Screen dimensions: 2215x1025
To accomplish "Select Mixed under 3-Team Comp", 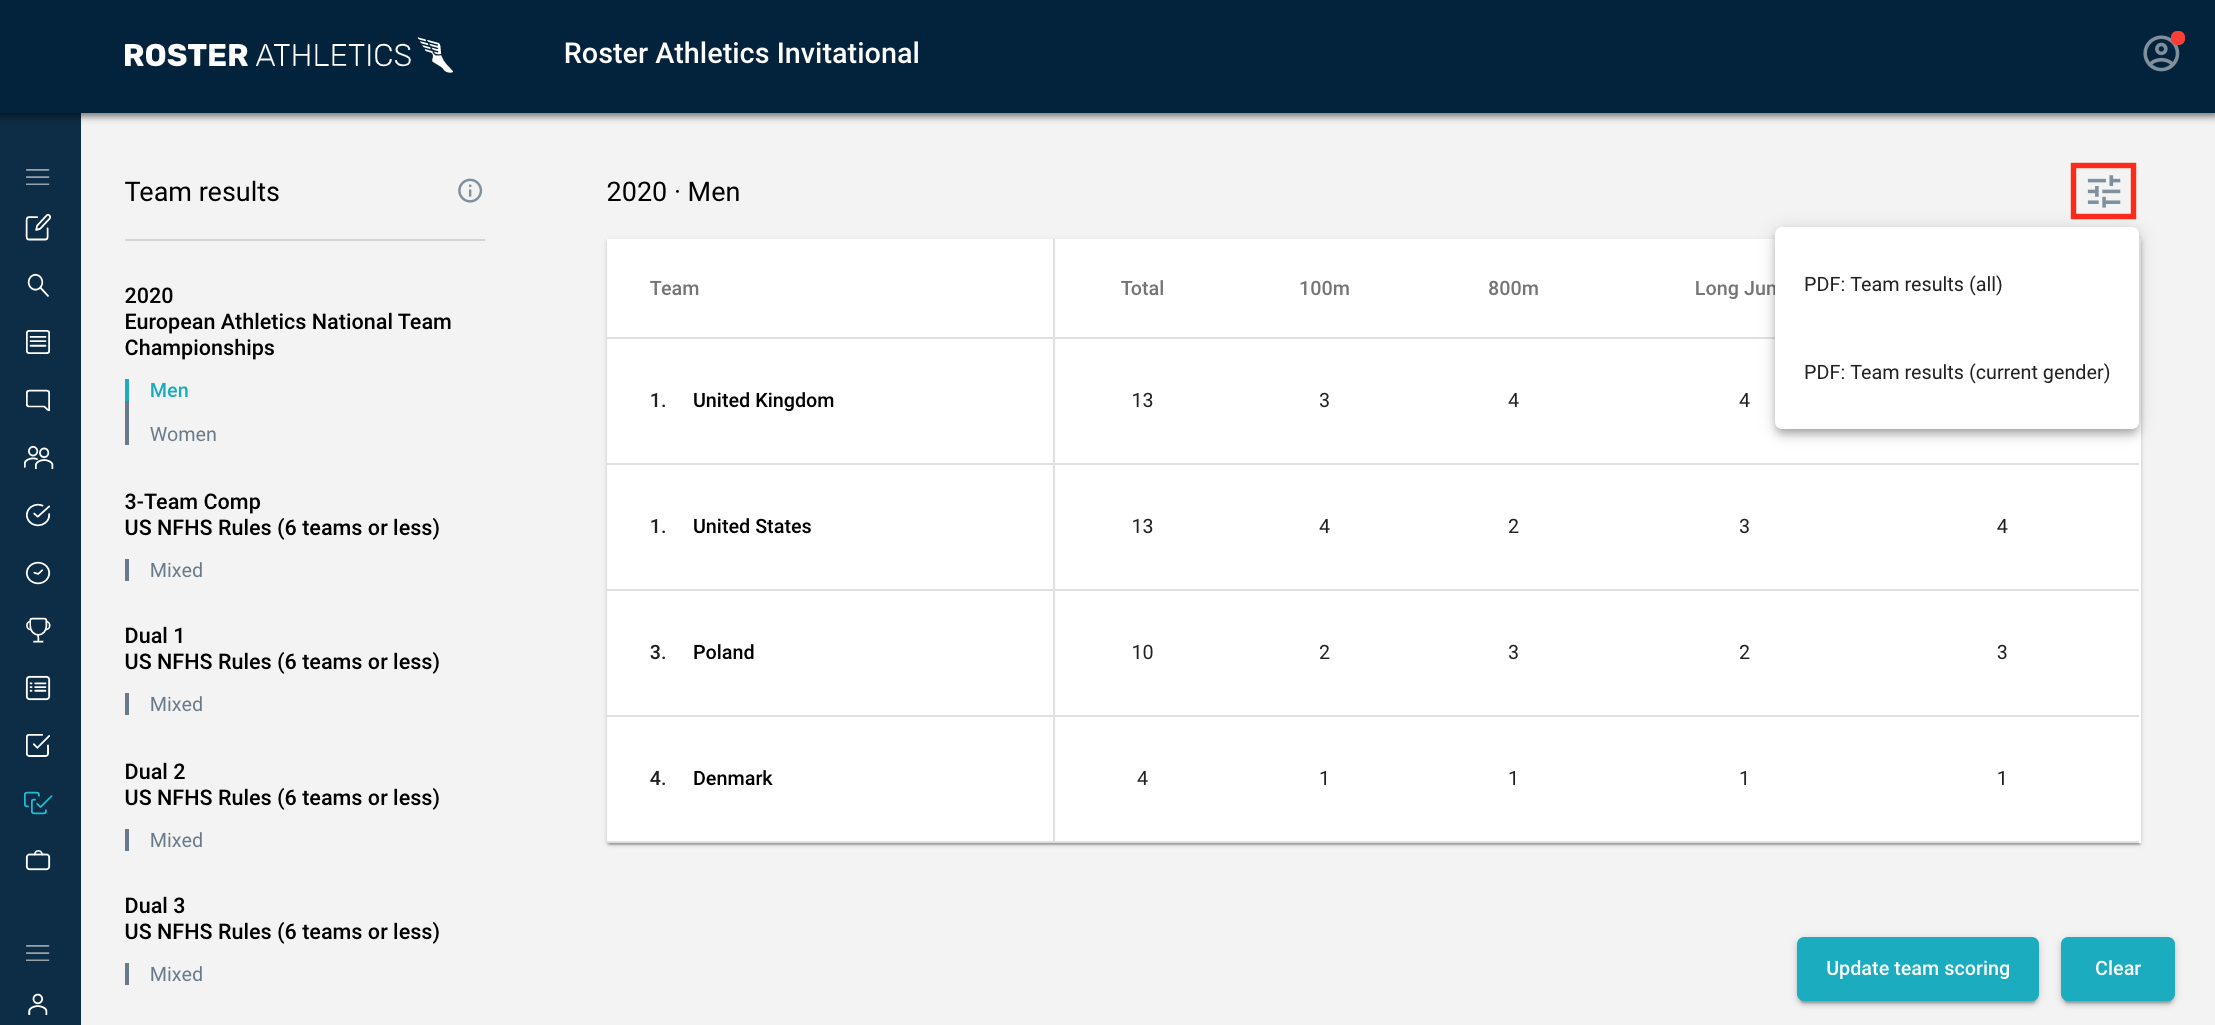I will click(176, 569).
